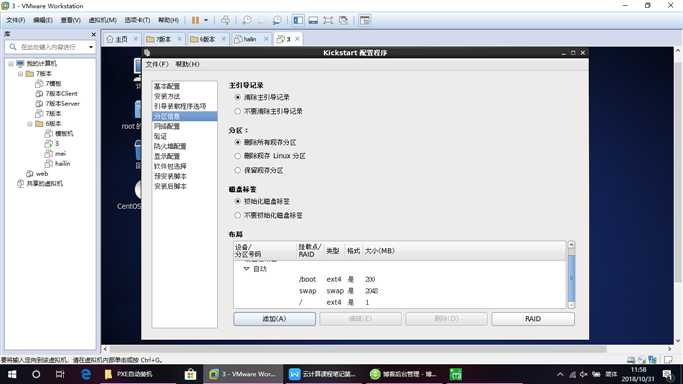Click 添加(A) button
Image resolution: width=683 pixels, height=384 pixels.
pos(274,319)
